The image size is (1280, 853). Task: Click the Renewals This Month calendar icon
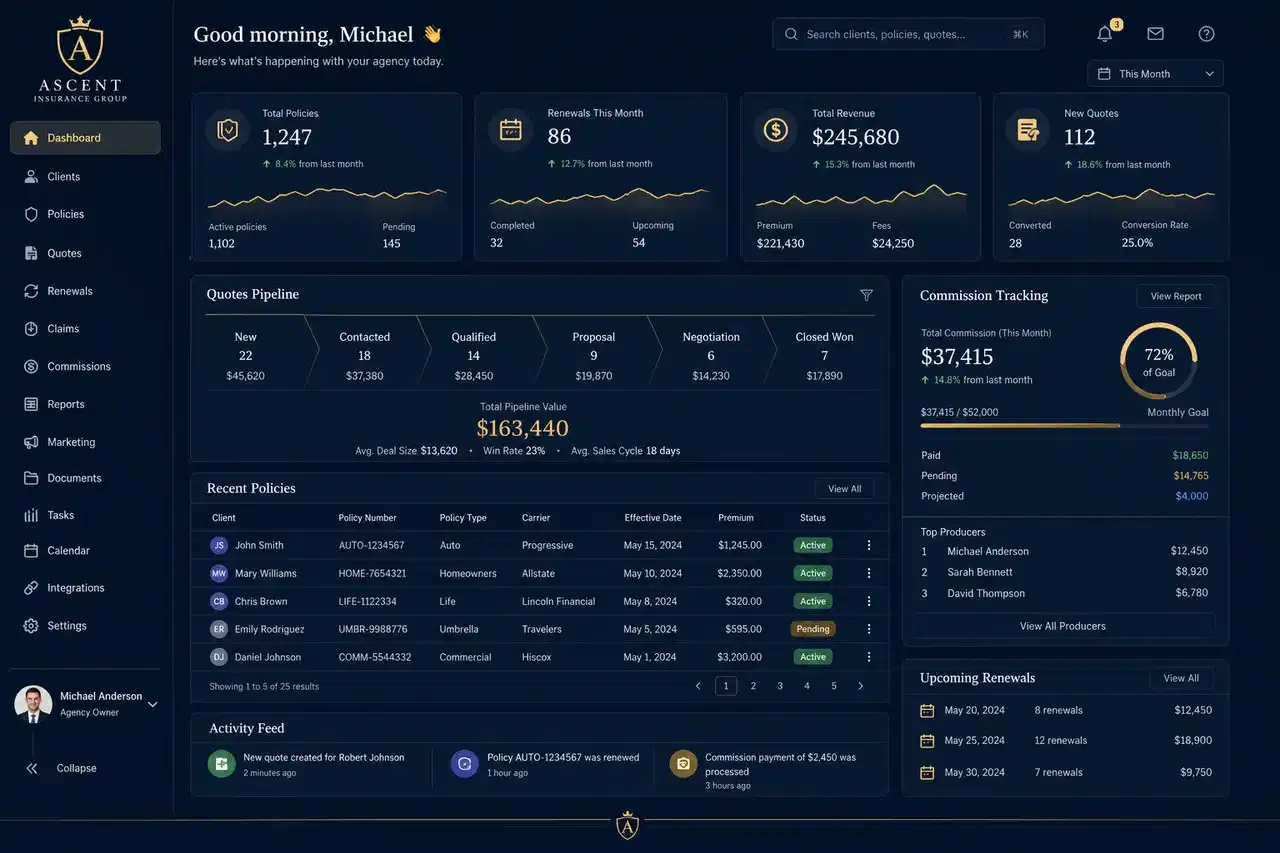pos(510,130)
